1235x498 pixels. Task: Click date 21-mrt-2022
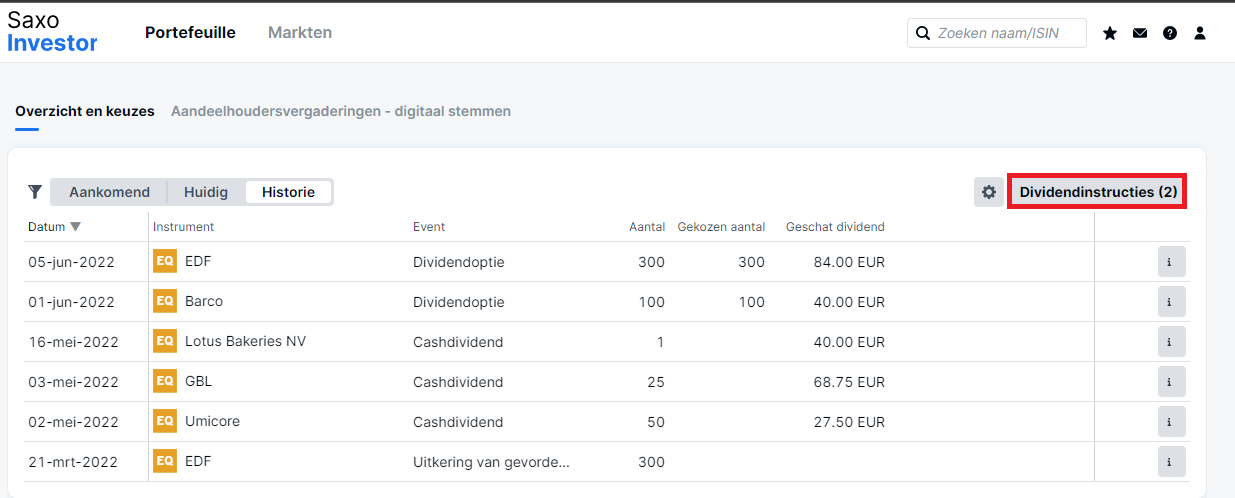(73, 462)
